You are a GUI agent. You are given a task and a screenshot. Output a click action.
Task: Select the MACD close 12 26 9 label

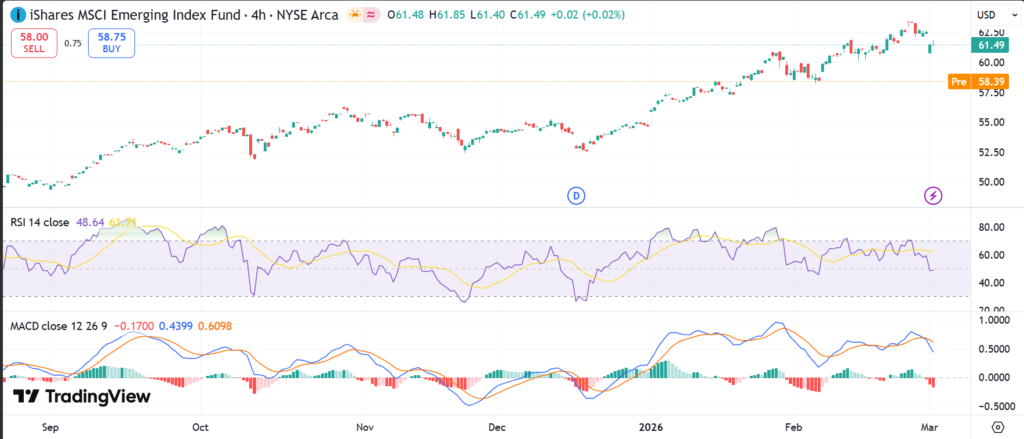coord(58,327)
